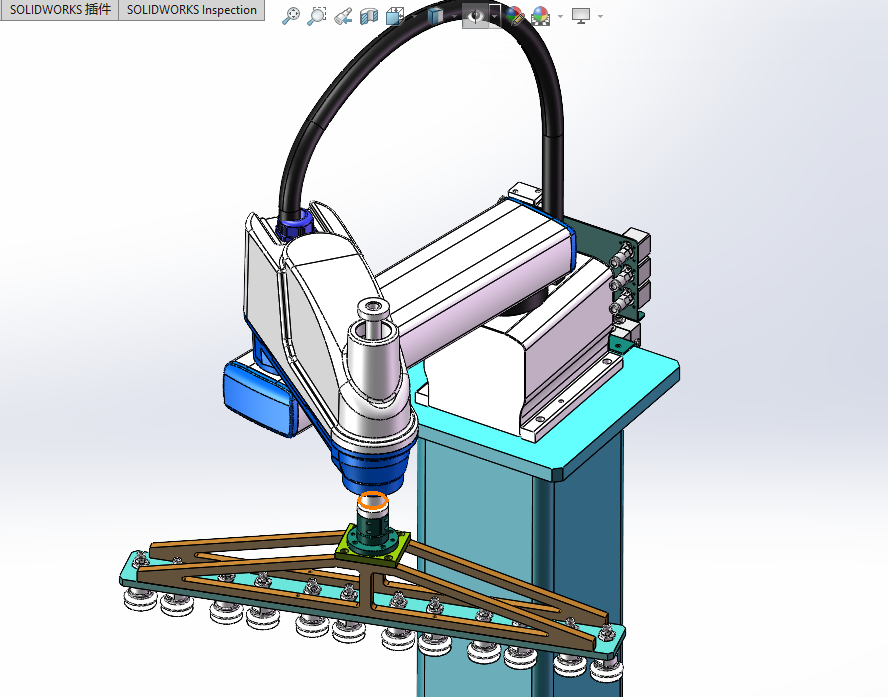Open the Edit Appearance tool
The image size is (888, 697).
514,16
